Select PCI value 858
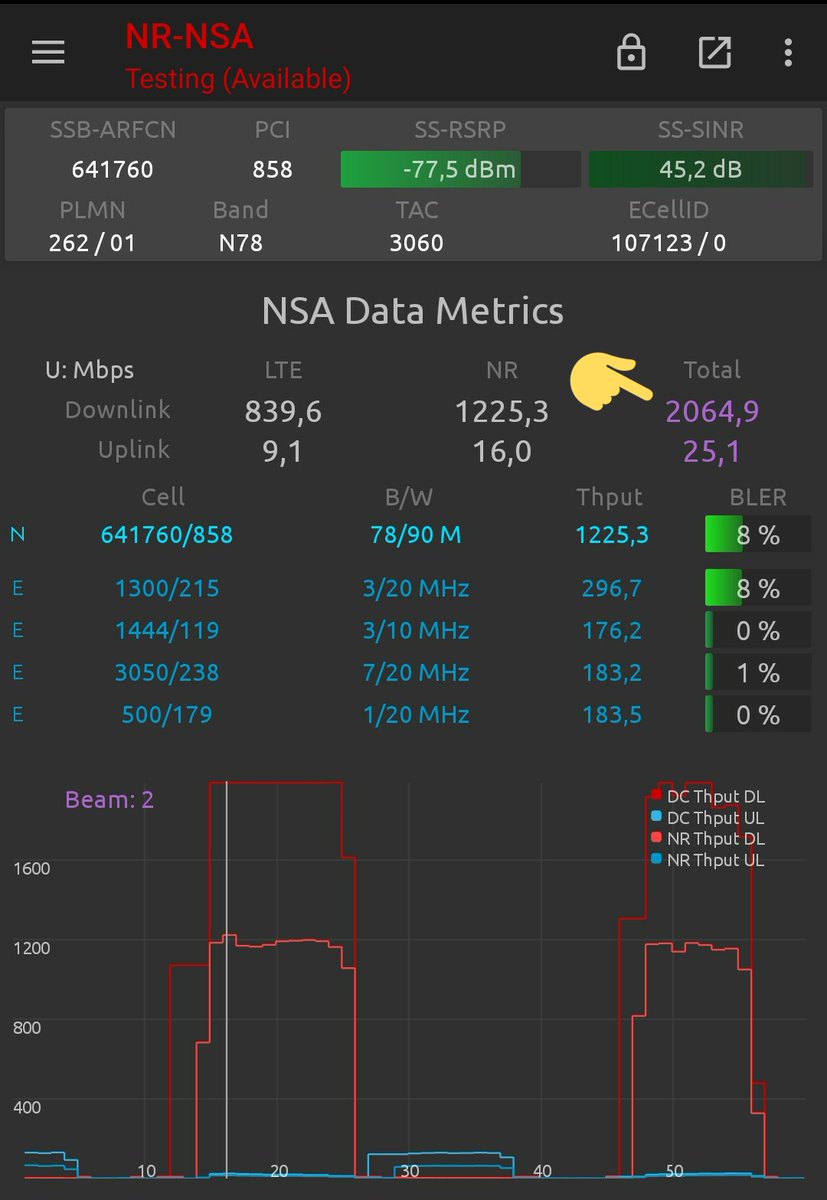The height and width of the screenshot is (1200, 827). 272,169
